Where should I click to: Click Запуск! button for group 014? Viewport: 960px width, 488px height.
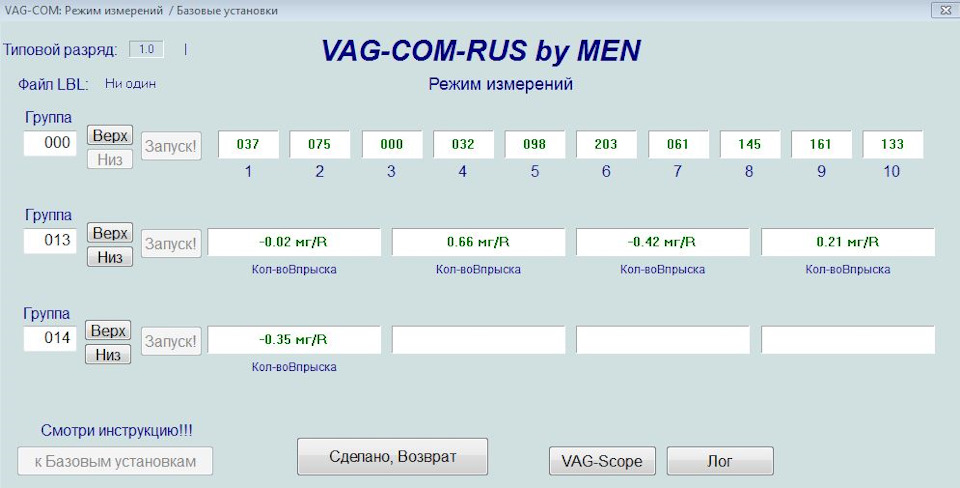171,341
